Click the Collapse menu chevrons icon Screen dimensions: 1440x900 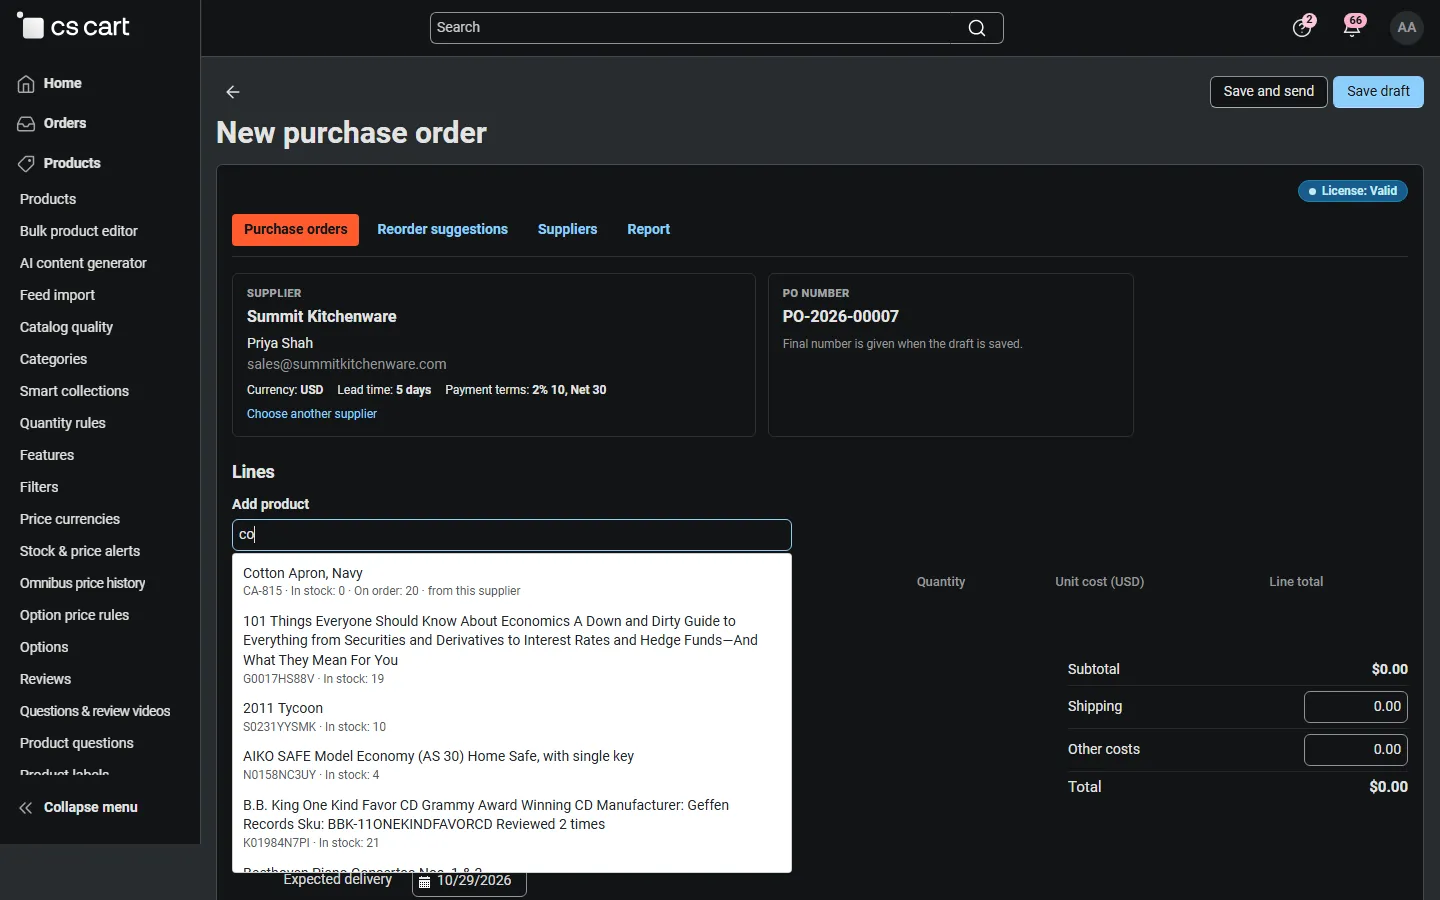coord(26,808)
